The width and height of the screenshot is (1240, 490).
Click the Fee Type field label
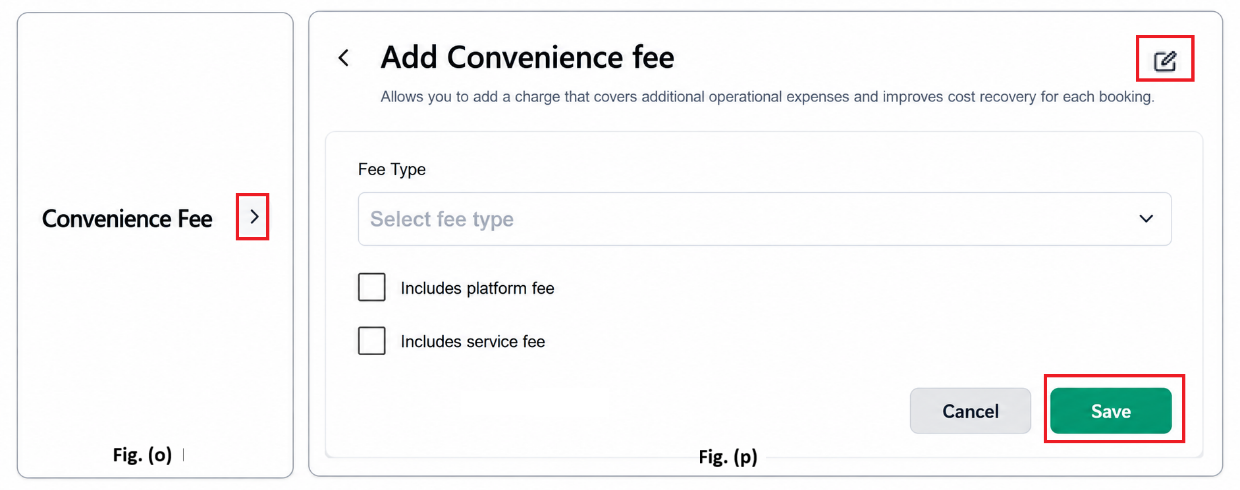[392, 170]
